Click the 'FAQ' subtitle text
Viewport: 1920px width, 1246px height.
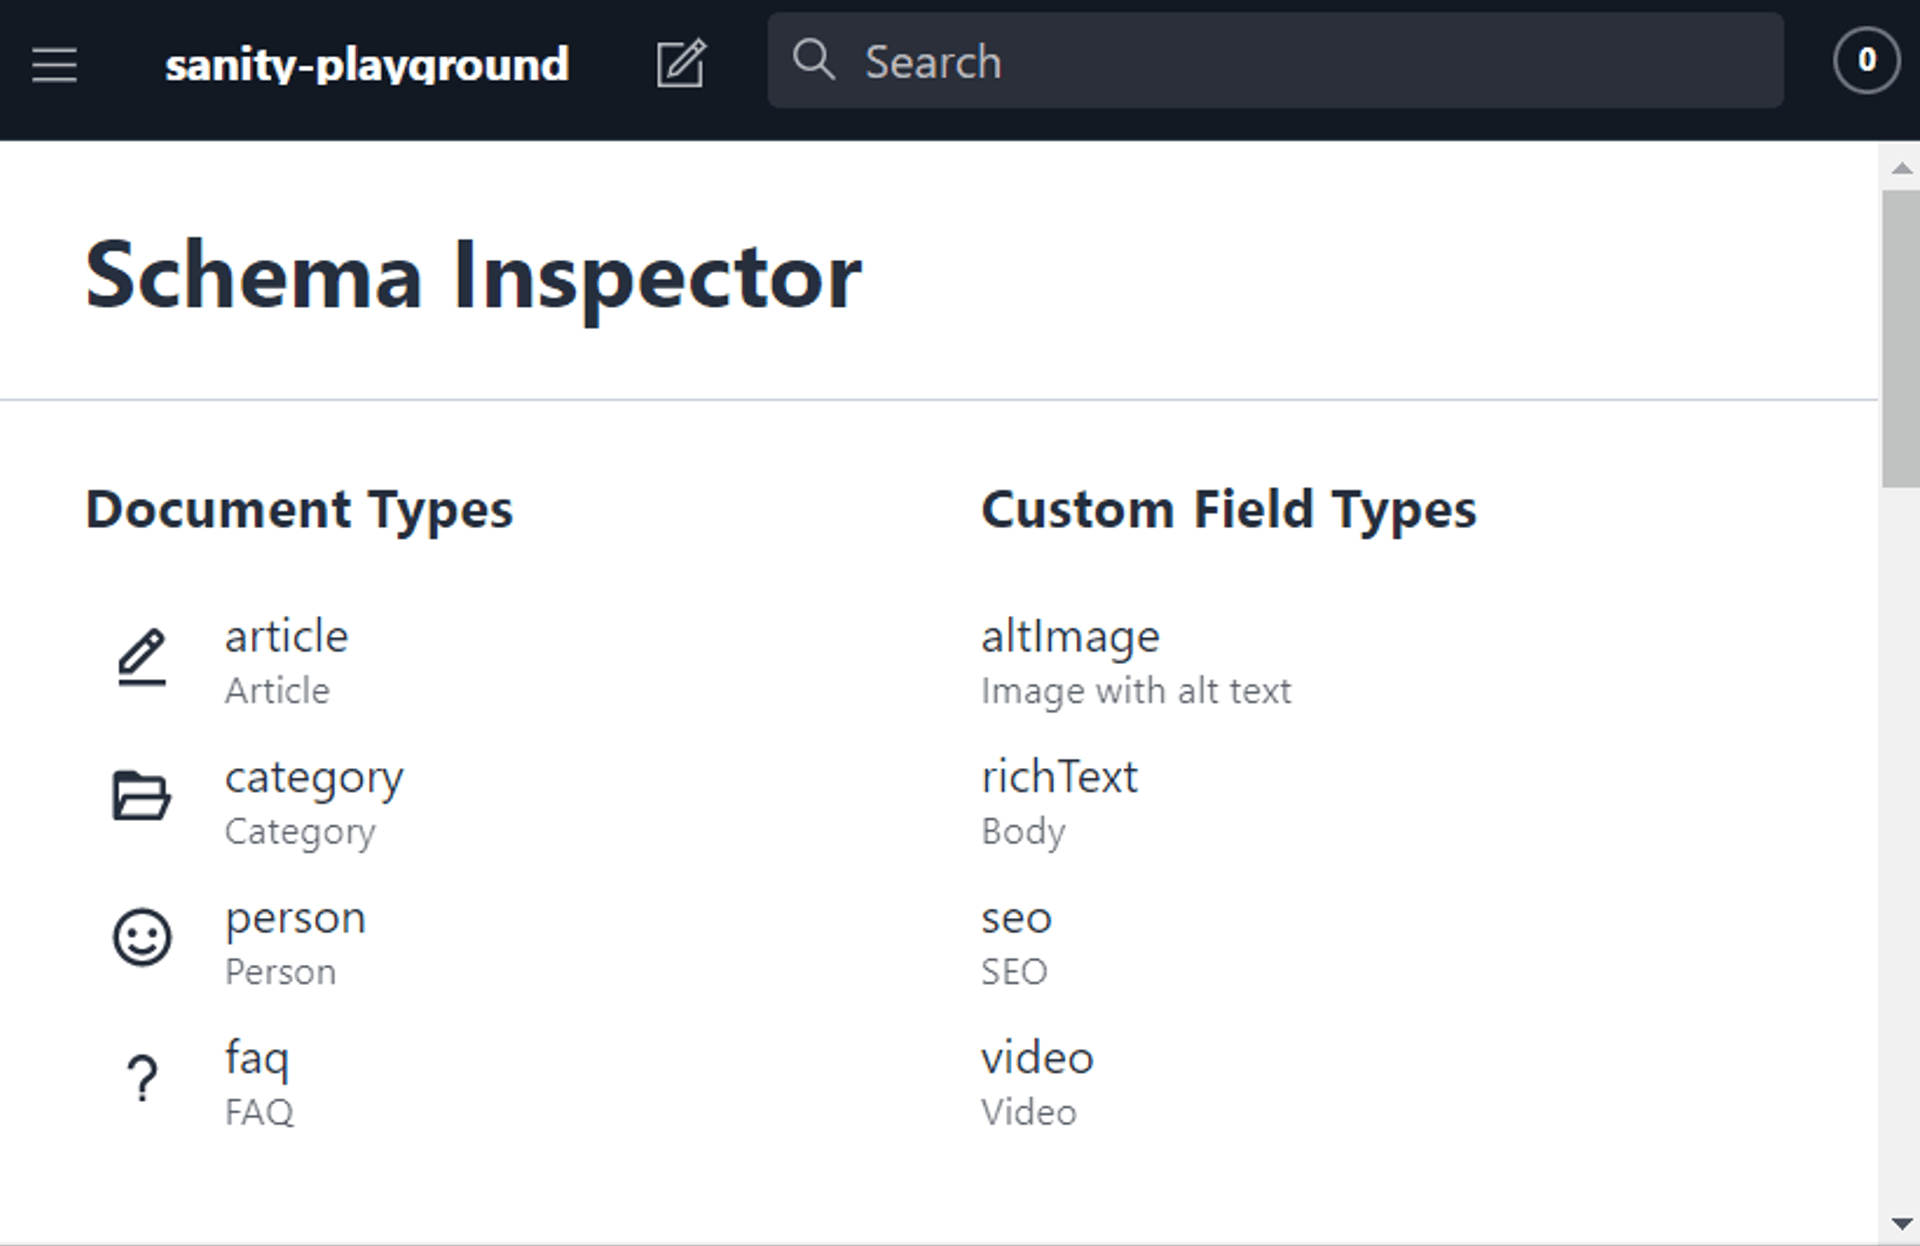259,1112
